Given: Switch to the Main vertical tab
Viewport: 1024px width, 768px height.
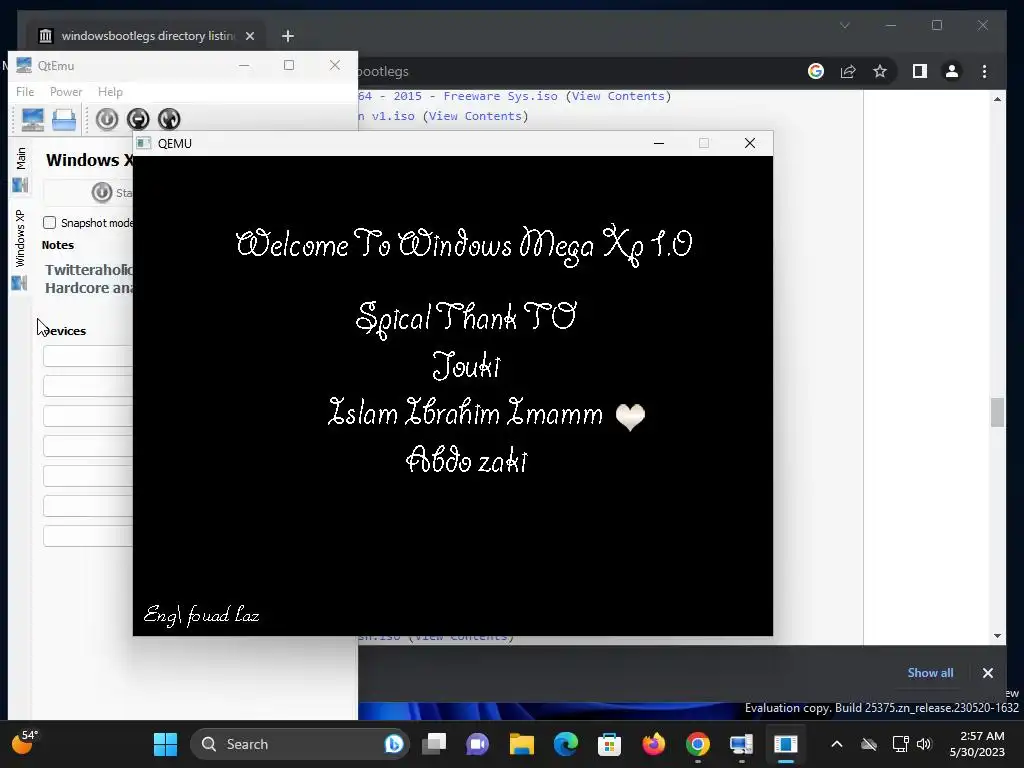Looking at the screenshot, I should [20, 169].
